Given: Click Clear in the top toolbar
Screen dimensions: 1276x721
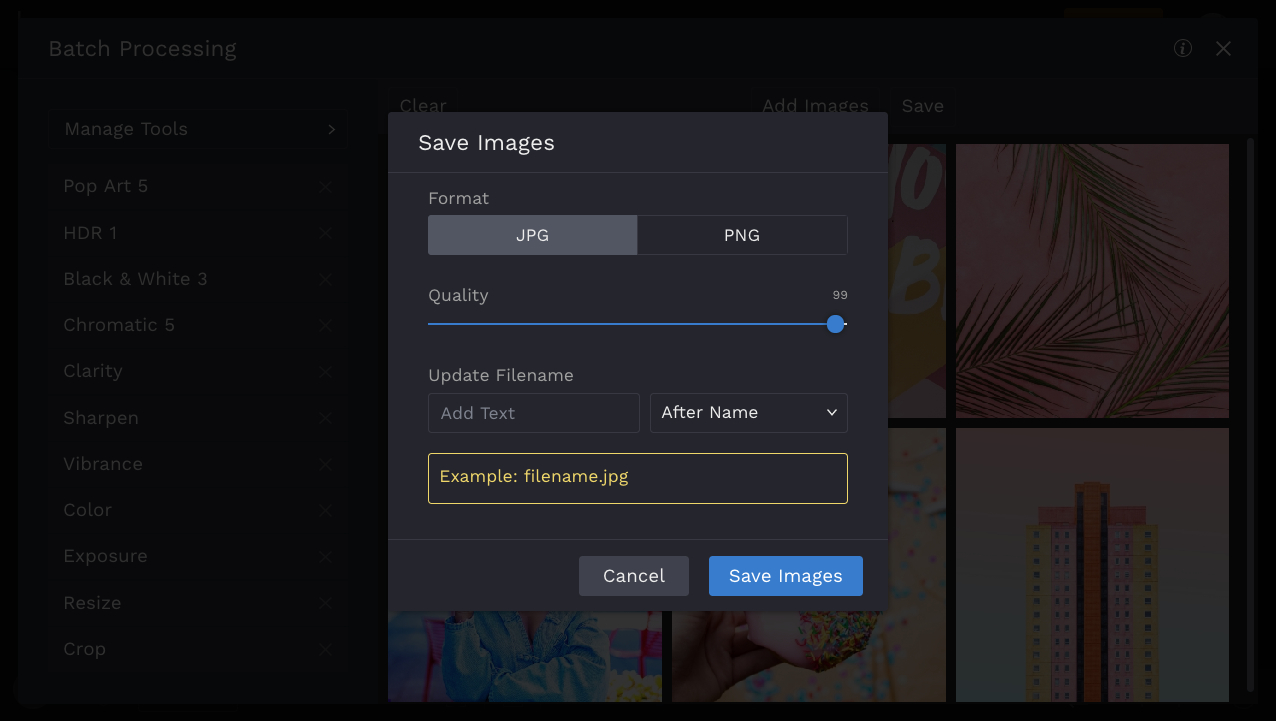Looking at the screenshot, I should pos(423,106).
